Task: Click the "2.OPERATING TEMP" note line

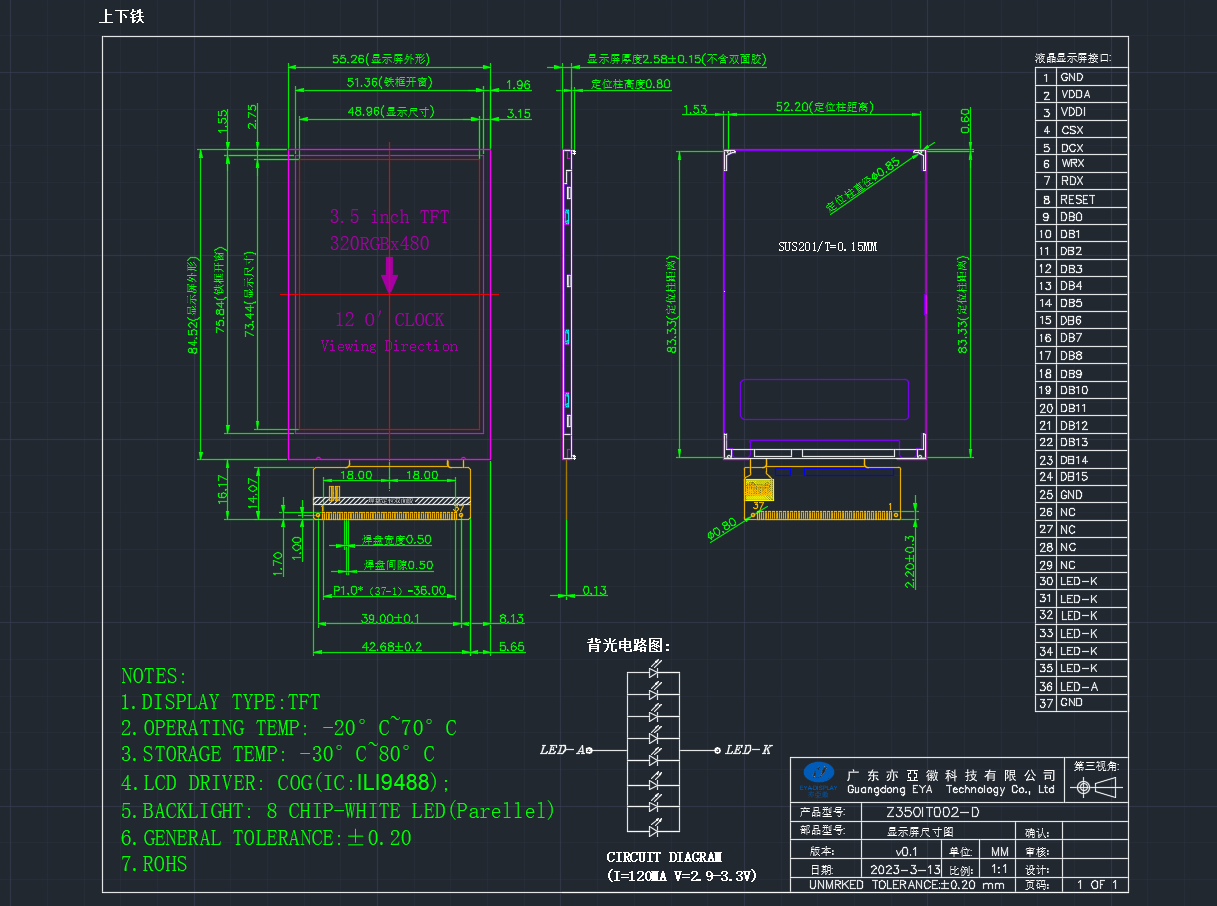Action: pos(289,728)
